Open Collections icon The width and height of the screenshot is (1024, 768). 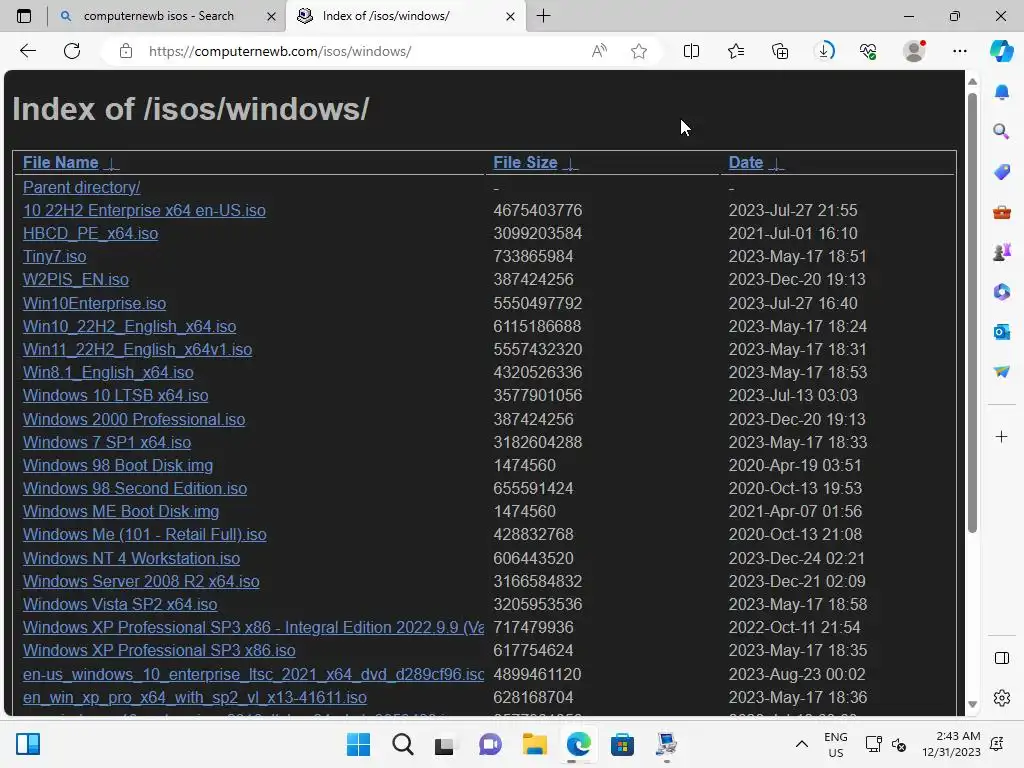coord(780,51)
